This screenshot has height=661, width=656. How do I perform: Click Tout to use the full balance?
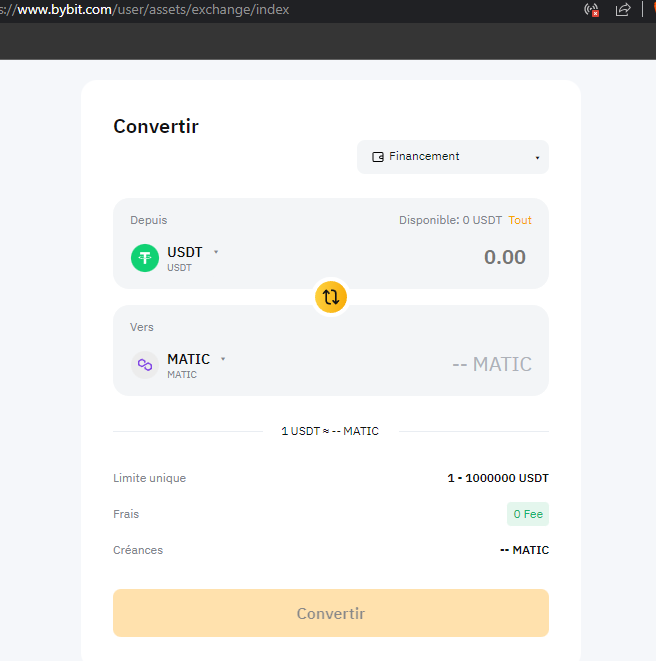click(520, 220)
